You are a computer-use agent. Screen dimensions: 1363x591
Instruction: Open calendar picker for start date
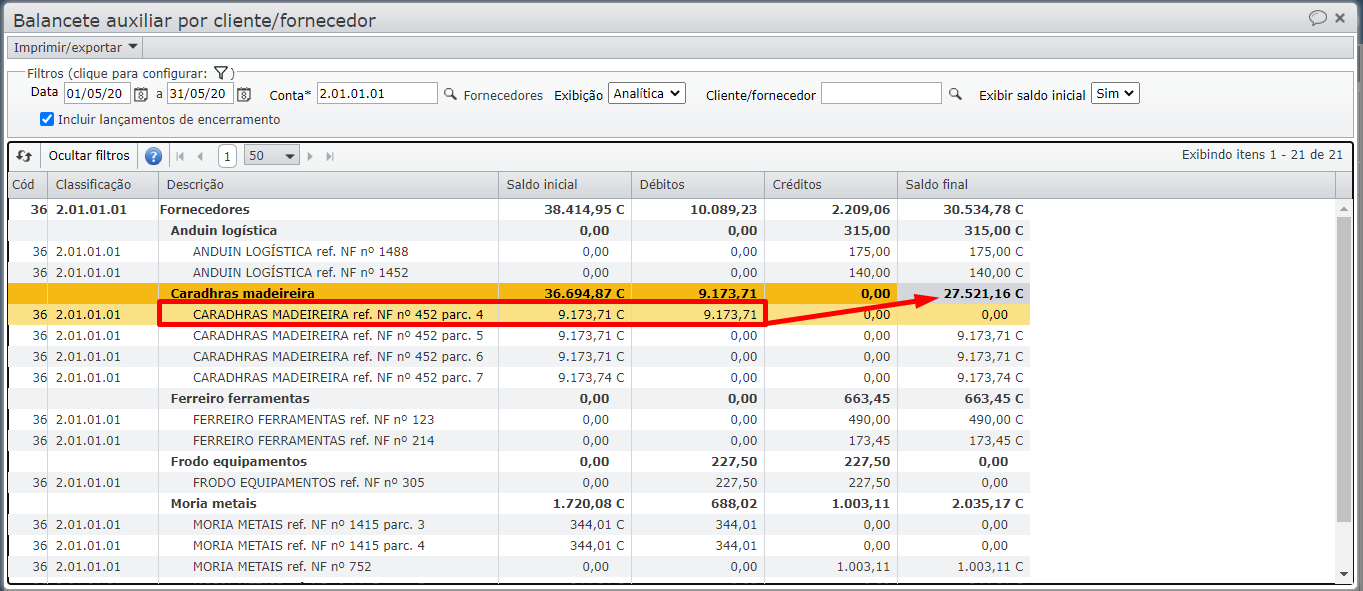[141, 94]
